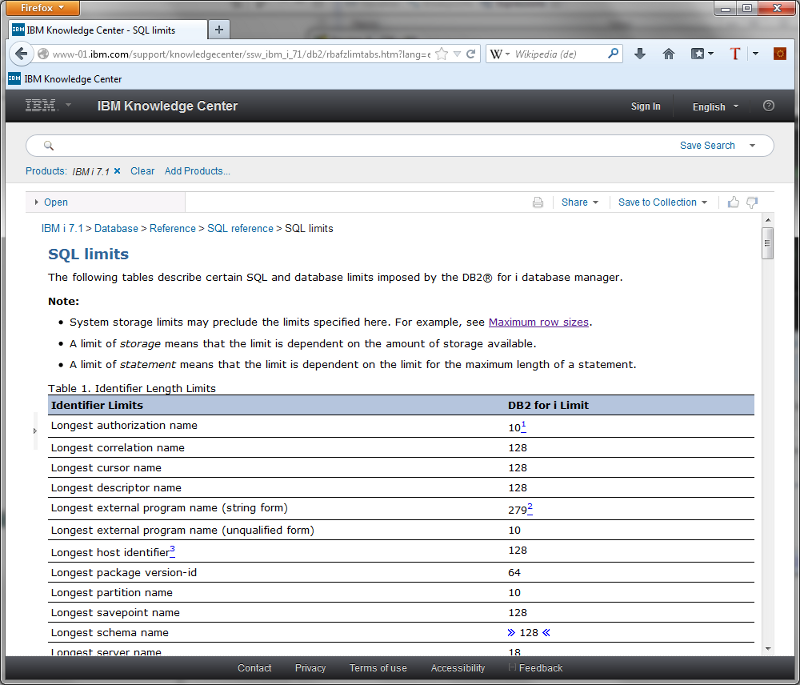The image size is (800, 685).
Task: Open help via the question mark icon
Action: point(768,106)
